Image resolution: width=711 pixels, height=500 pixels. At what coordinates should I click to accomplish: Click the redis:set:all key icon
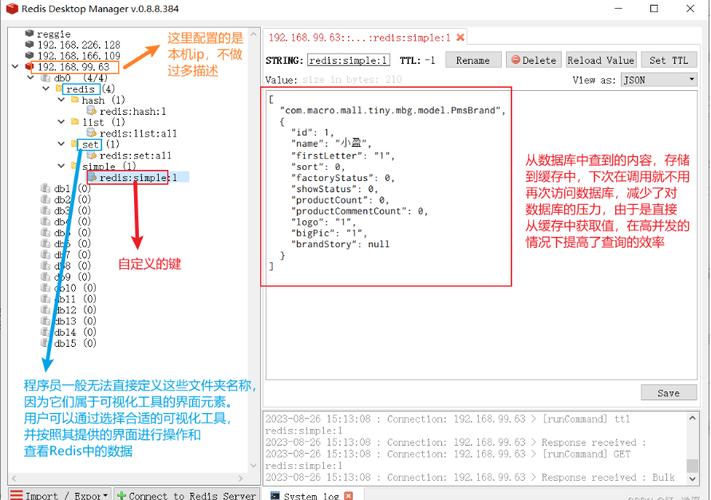91,155
